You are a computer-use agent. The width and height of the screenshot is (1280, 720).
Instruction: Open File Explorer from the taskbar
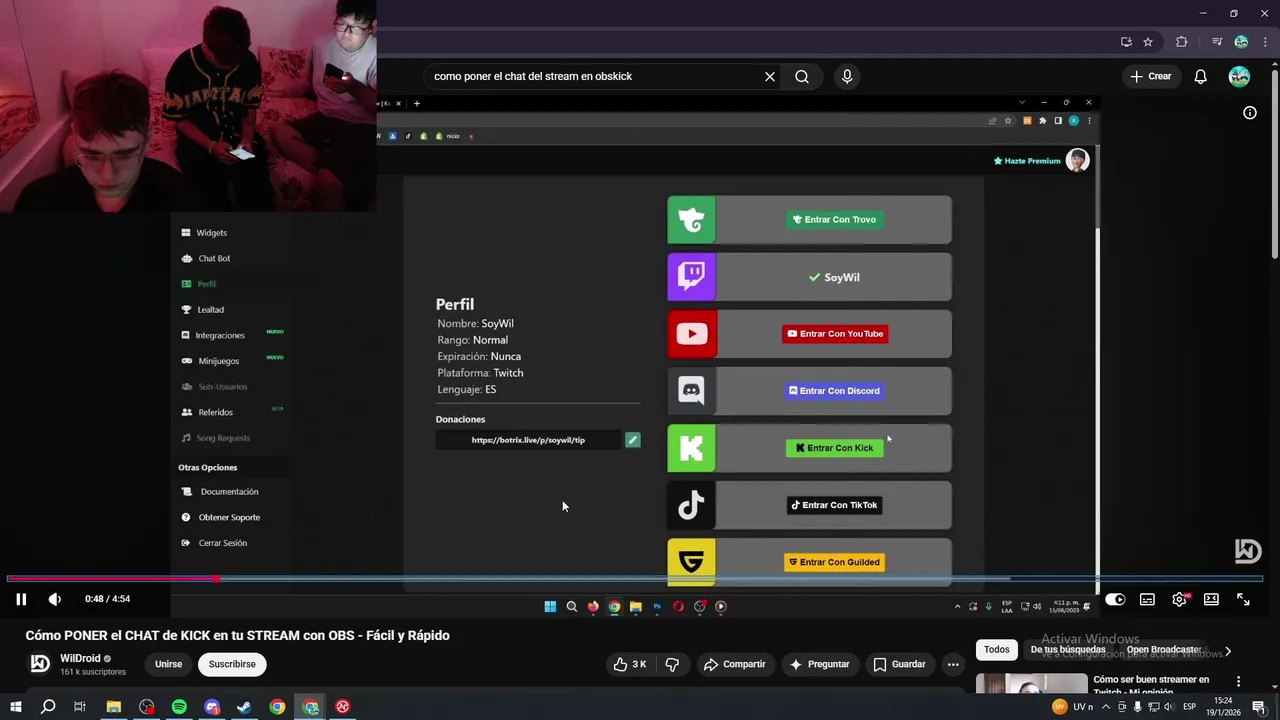click(x=114, y=707)
